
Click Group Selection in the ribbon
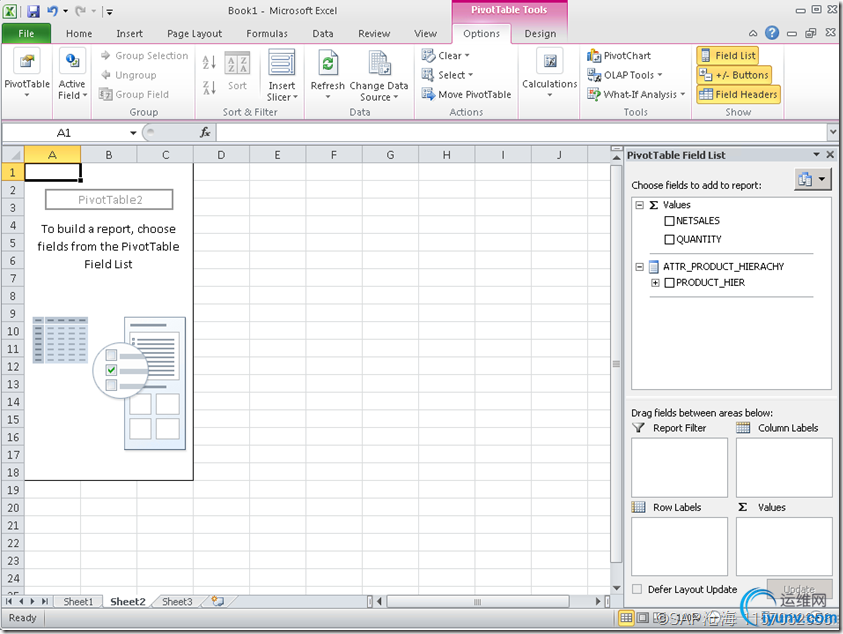144,55
